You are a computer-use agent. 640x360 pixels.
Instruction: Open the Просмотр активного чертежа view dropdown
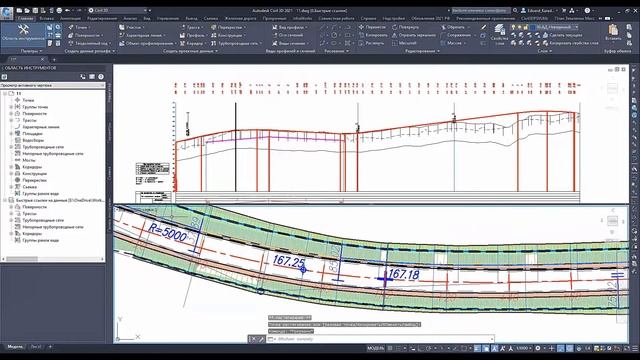click(x=53, y=85)
